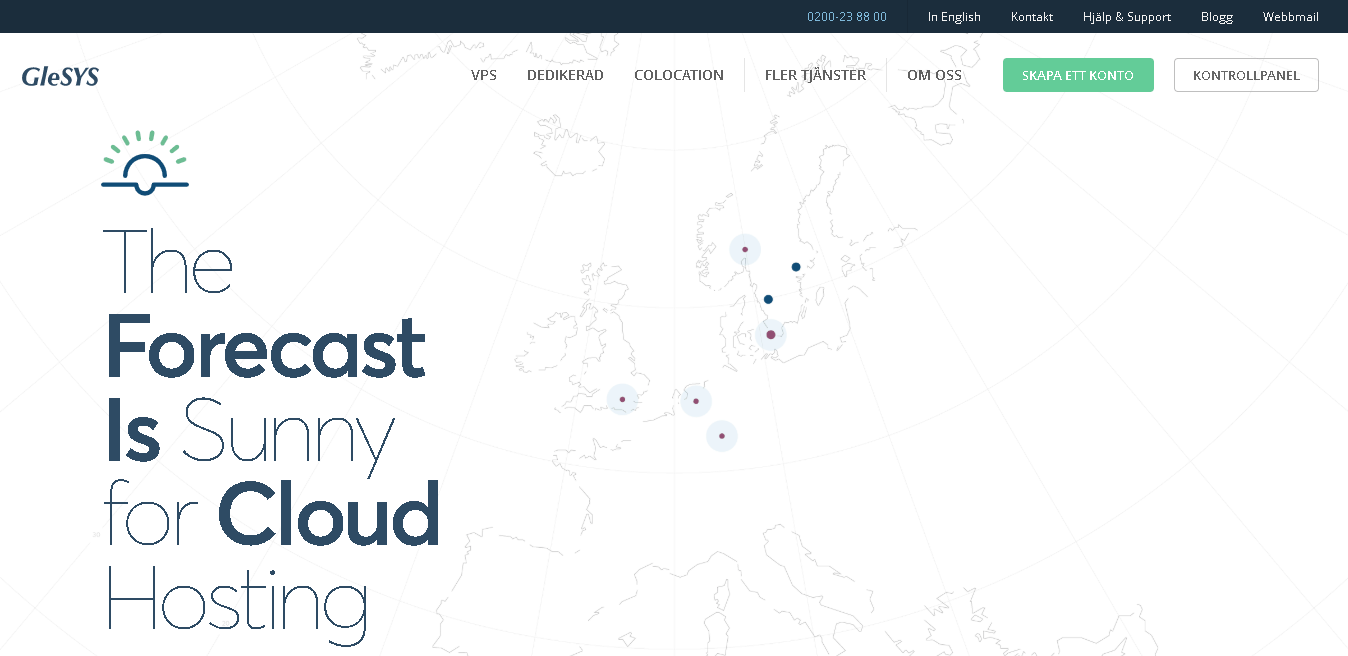Click the sunrise cloud icon above the headline
The width and height of the screenshot is (1348, 656).
point(145,163)
